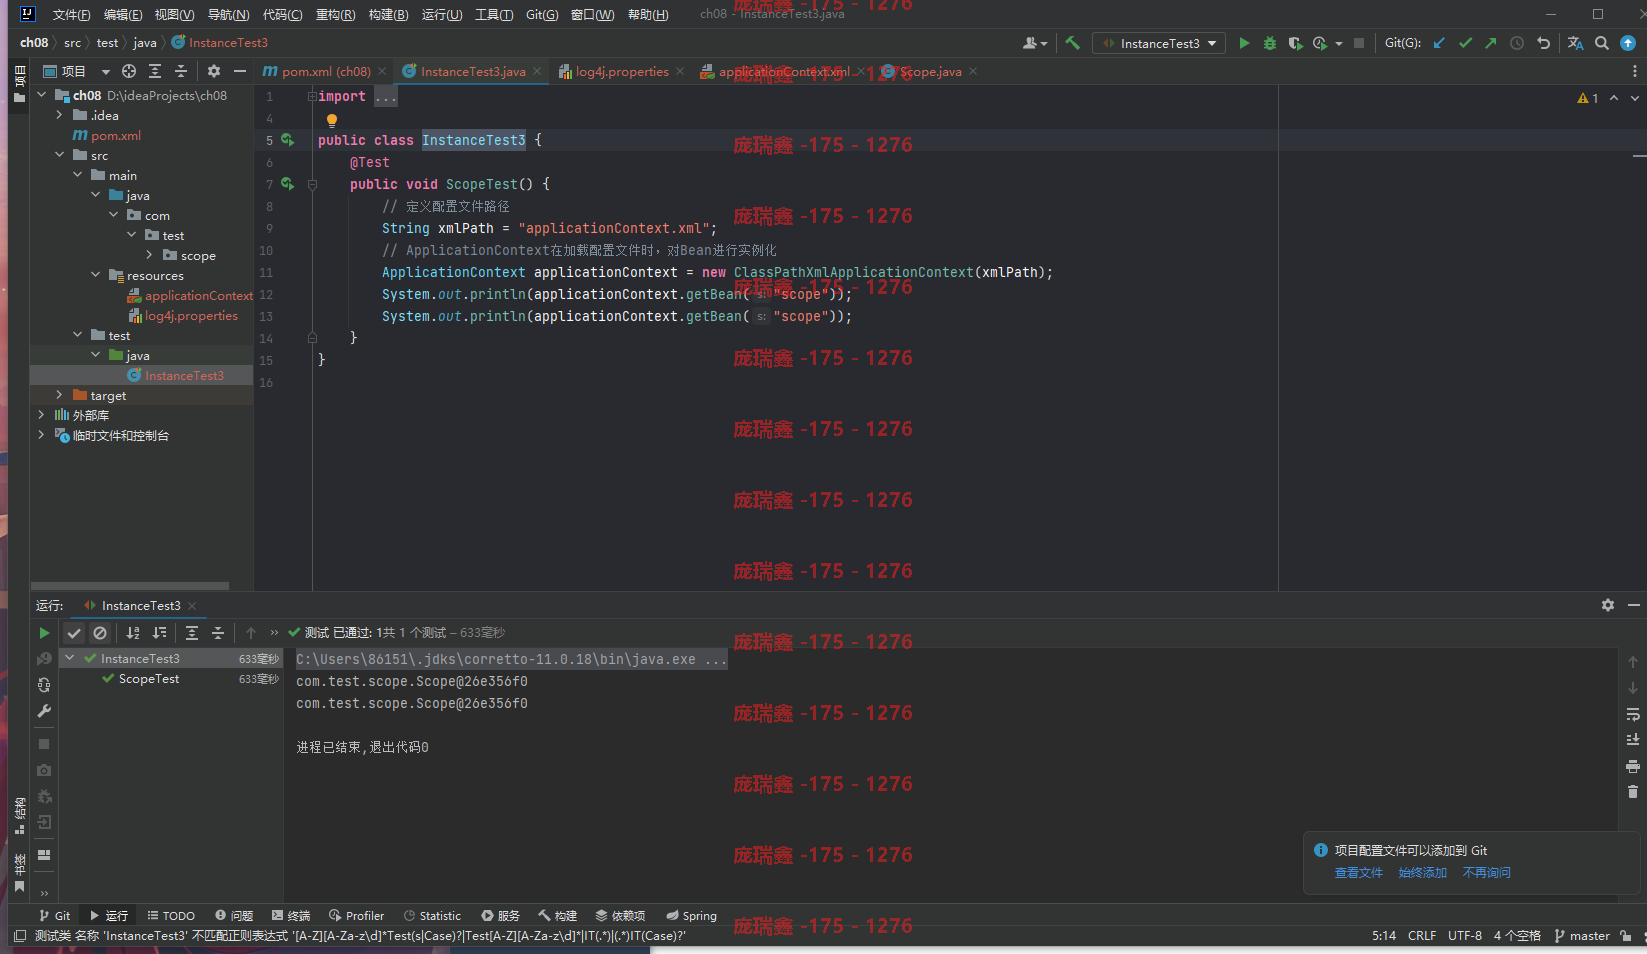The width and height of the screenshot is (1647, 954).
Task: Expand all in the Project panel toolbar
Action: pyautogui.click(x=155, y=71)
